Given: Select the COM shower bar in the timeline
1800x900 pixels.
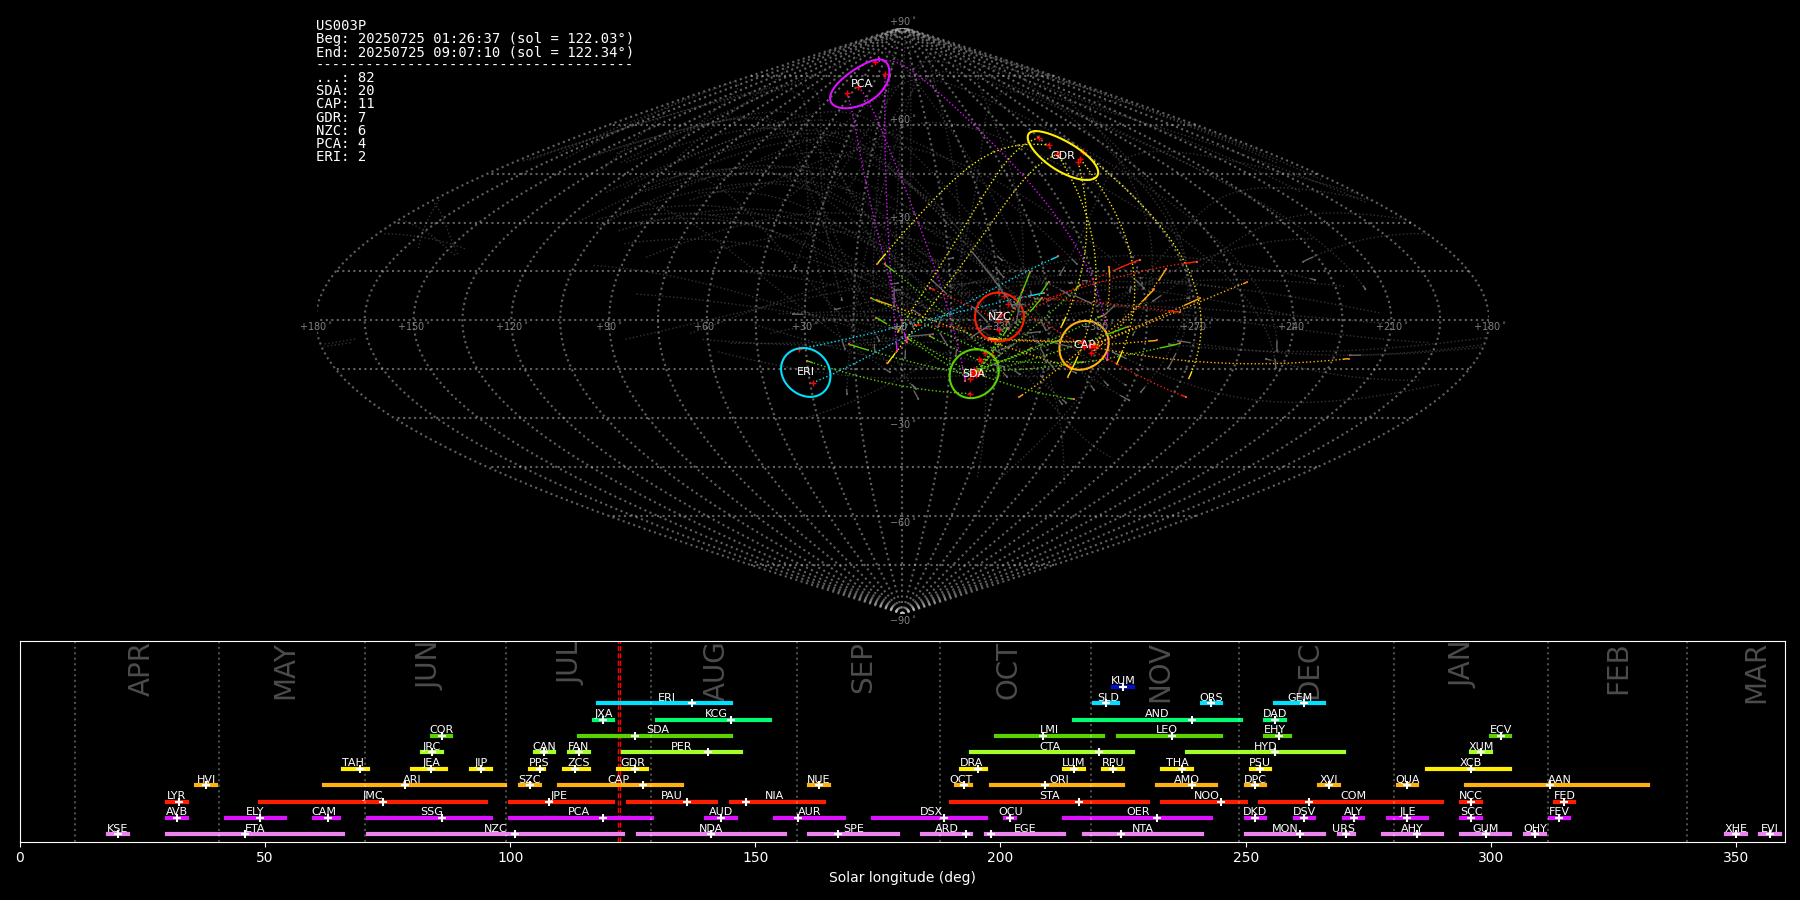Looking at the screenshot, I should point(1352,801).
